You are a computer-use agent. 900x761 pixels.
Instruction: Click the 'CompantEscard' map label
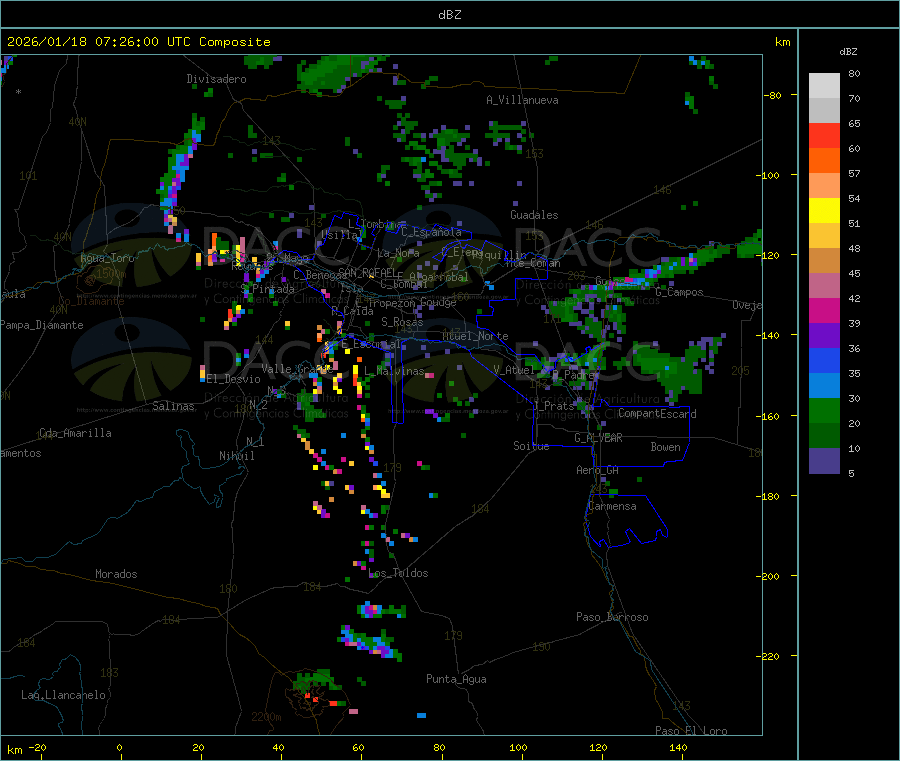[x=657, y=413]
